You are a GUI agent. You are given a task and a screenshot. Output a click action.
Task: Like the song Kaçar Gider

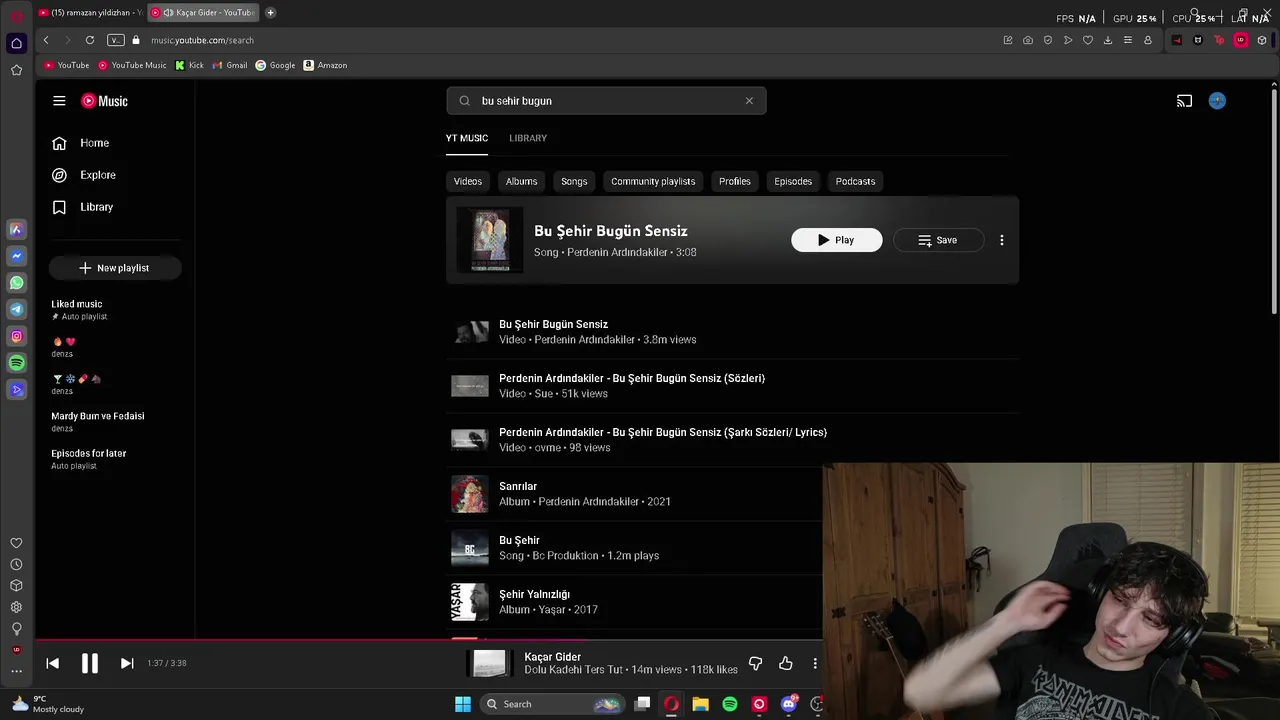tap(786, 663)
